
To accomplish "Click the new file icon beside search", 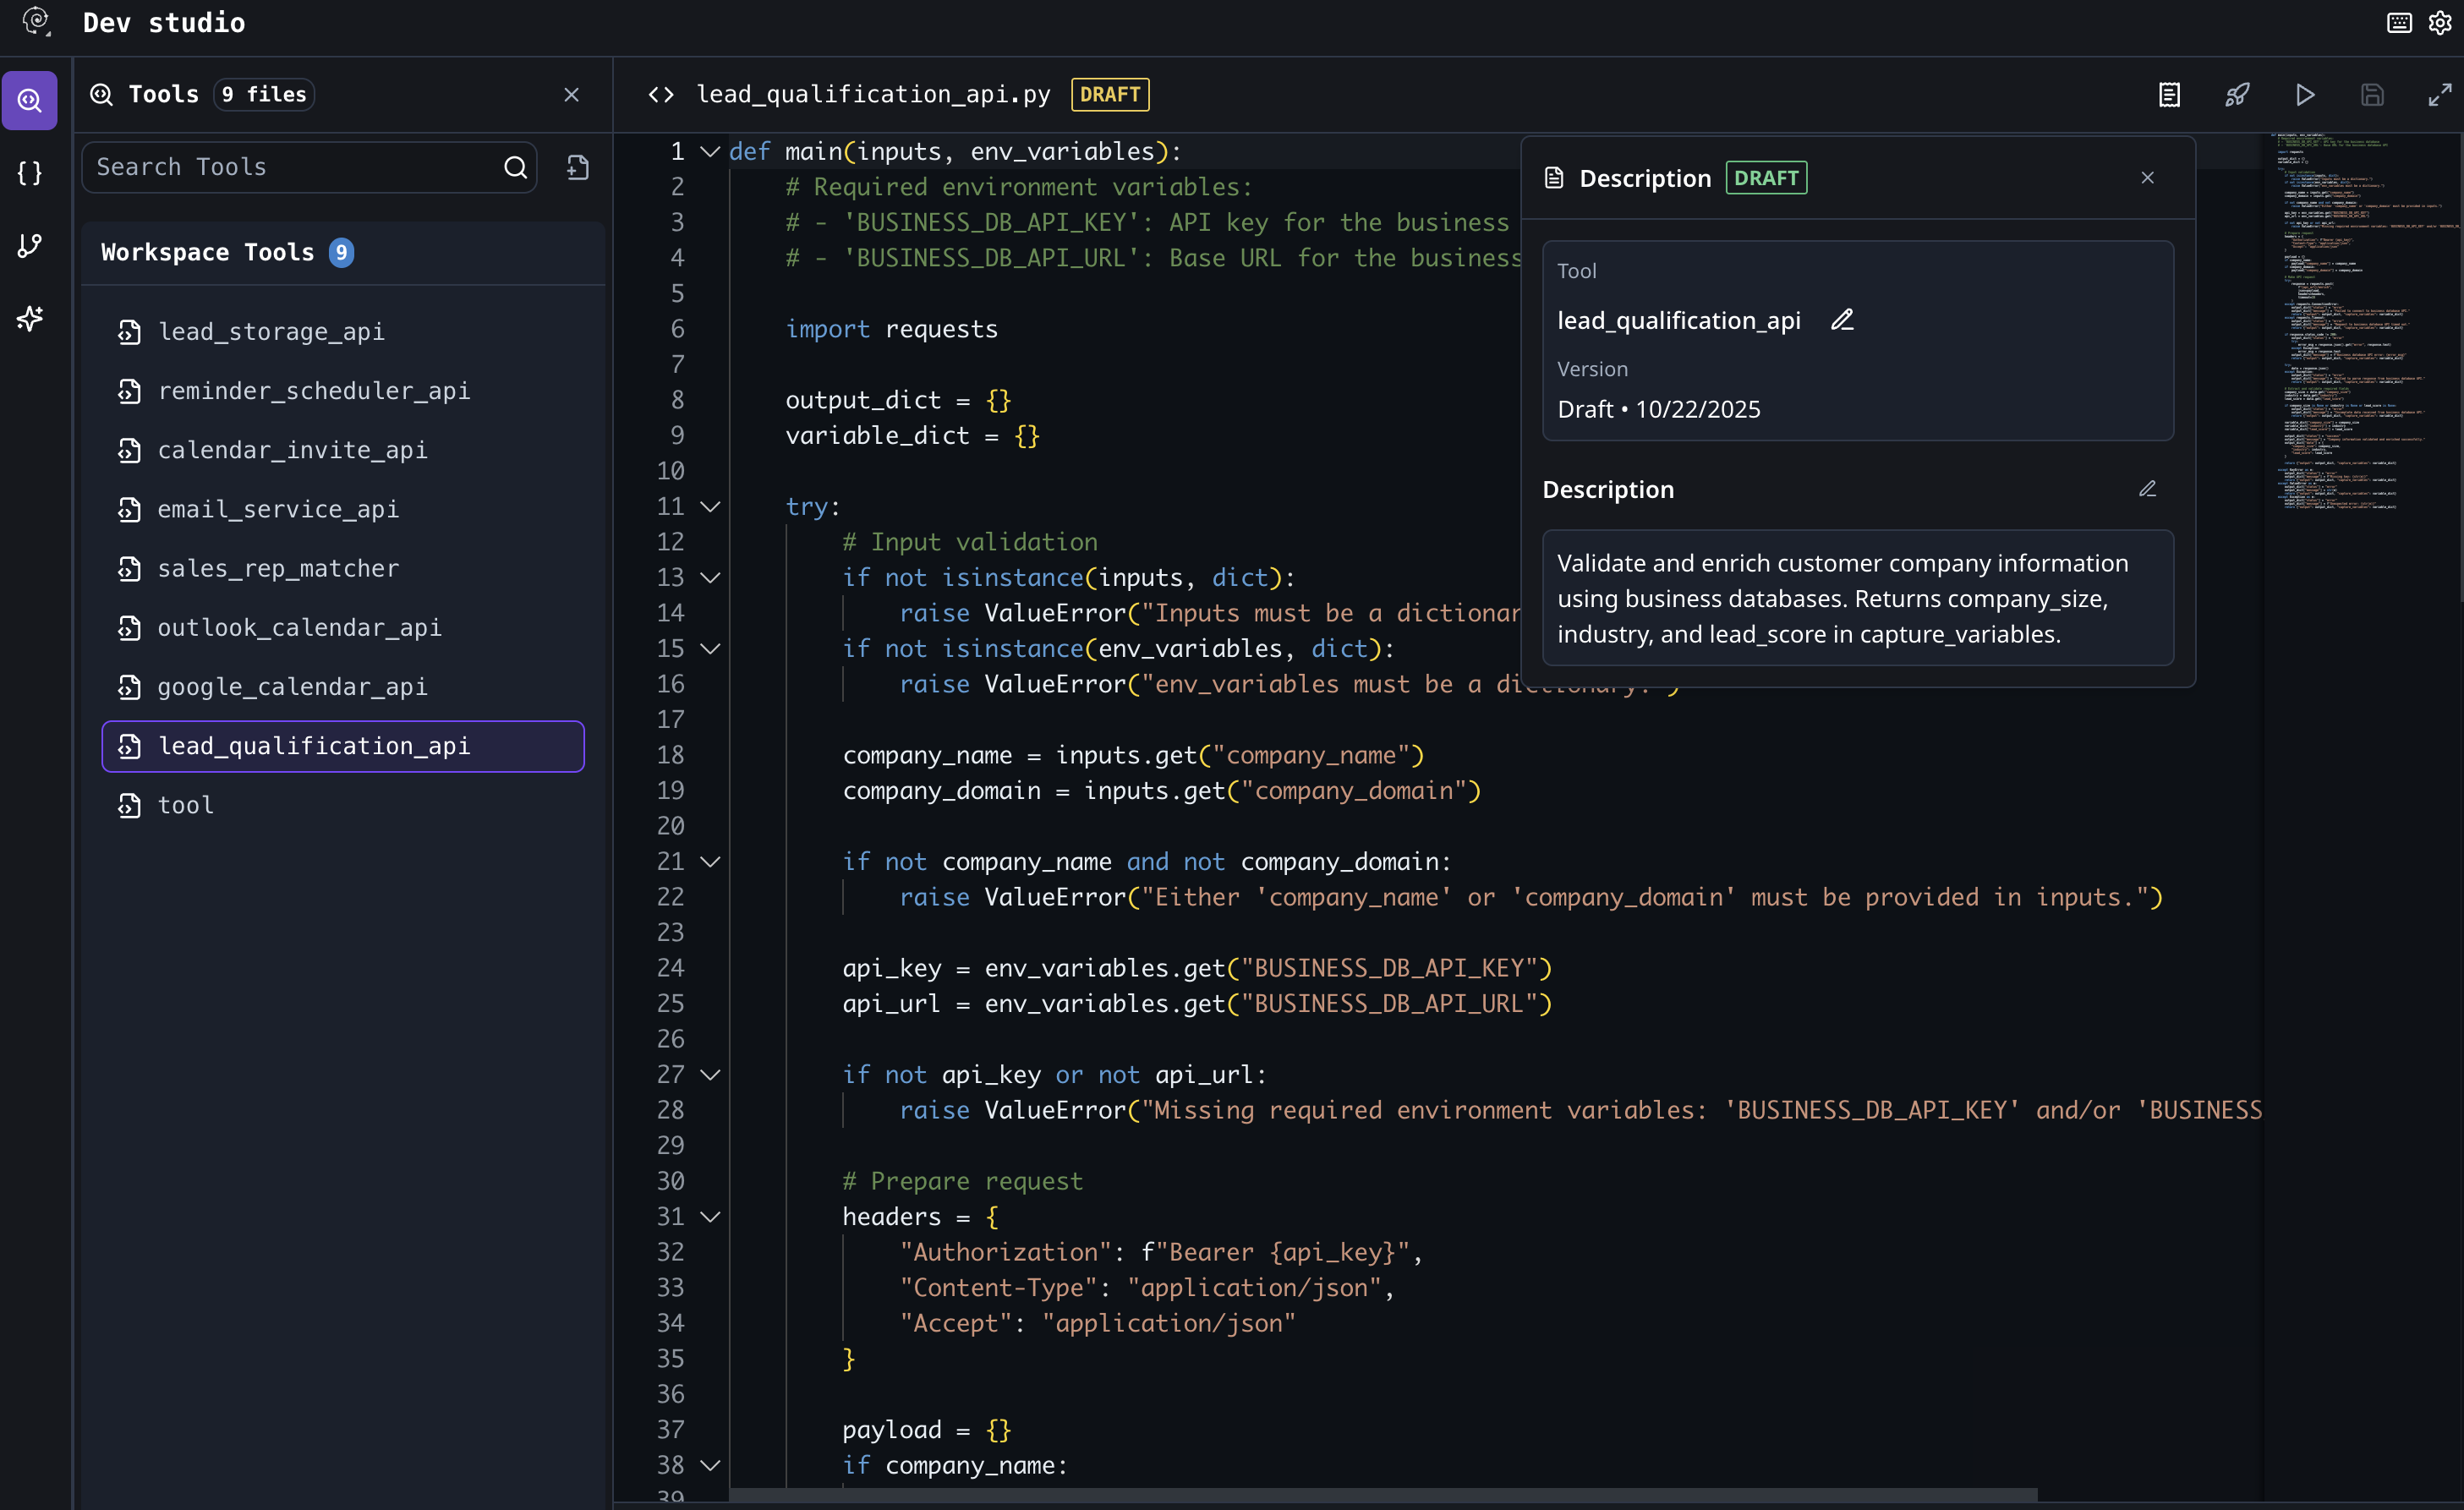I will click(x=577, y=167).
